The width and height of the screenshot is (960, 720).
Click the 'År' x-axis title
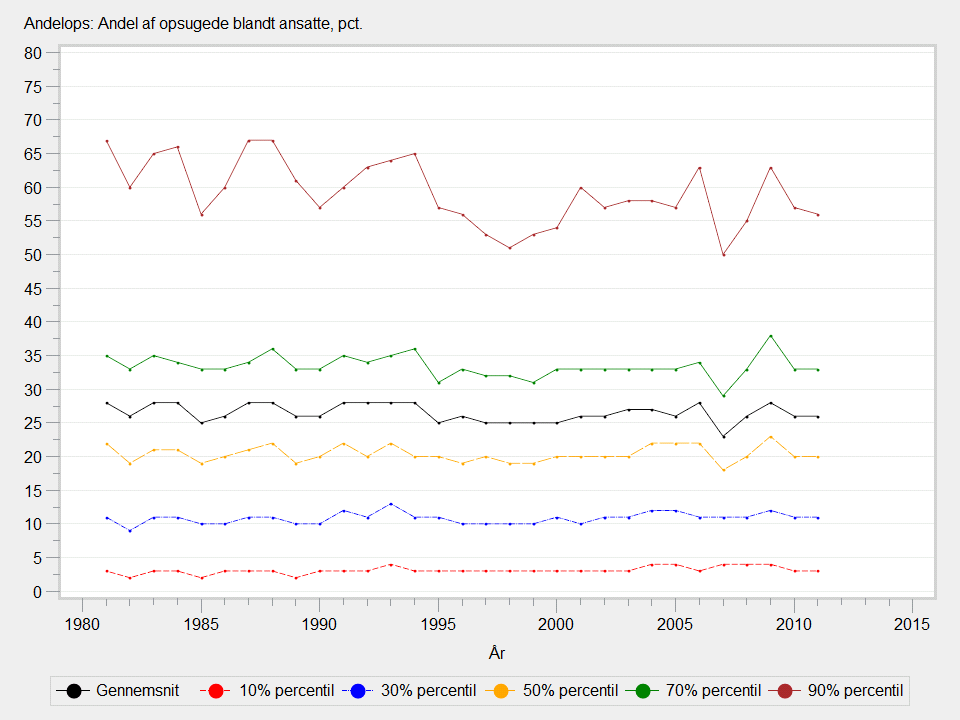(x=497, y=653)
